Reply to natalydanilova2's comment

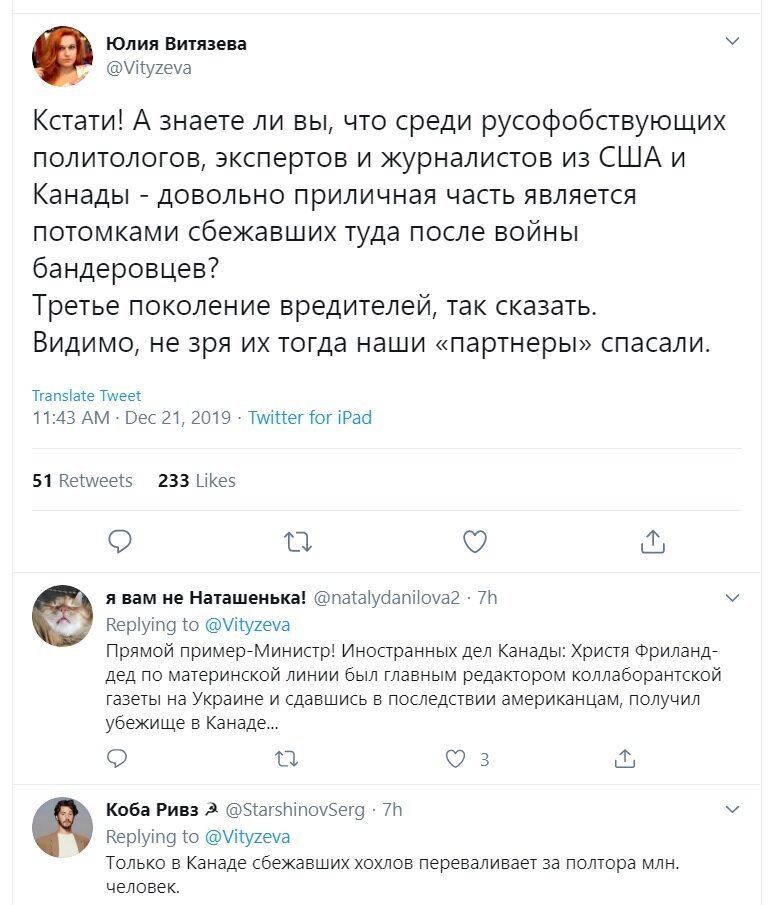[x=117, y=758]
